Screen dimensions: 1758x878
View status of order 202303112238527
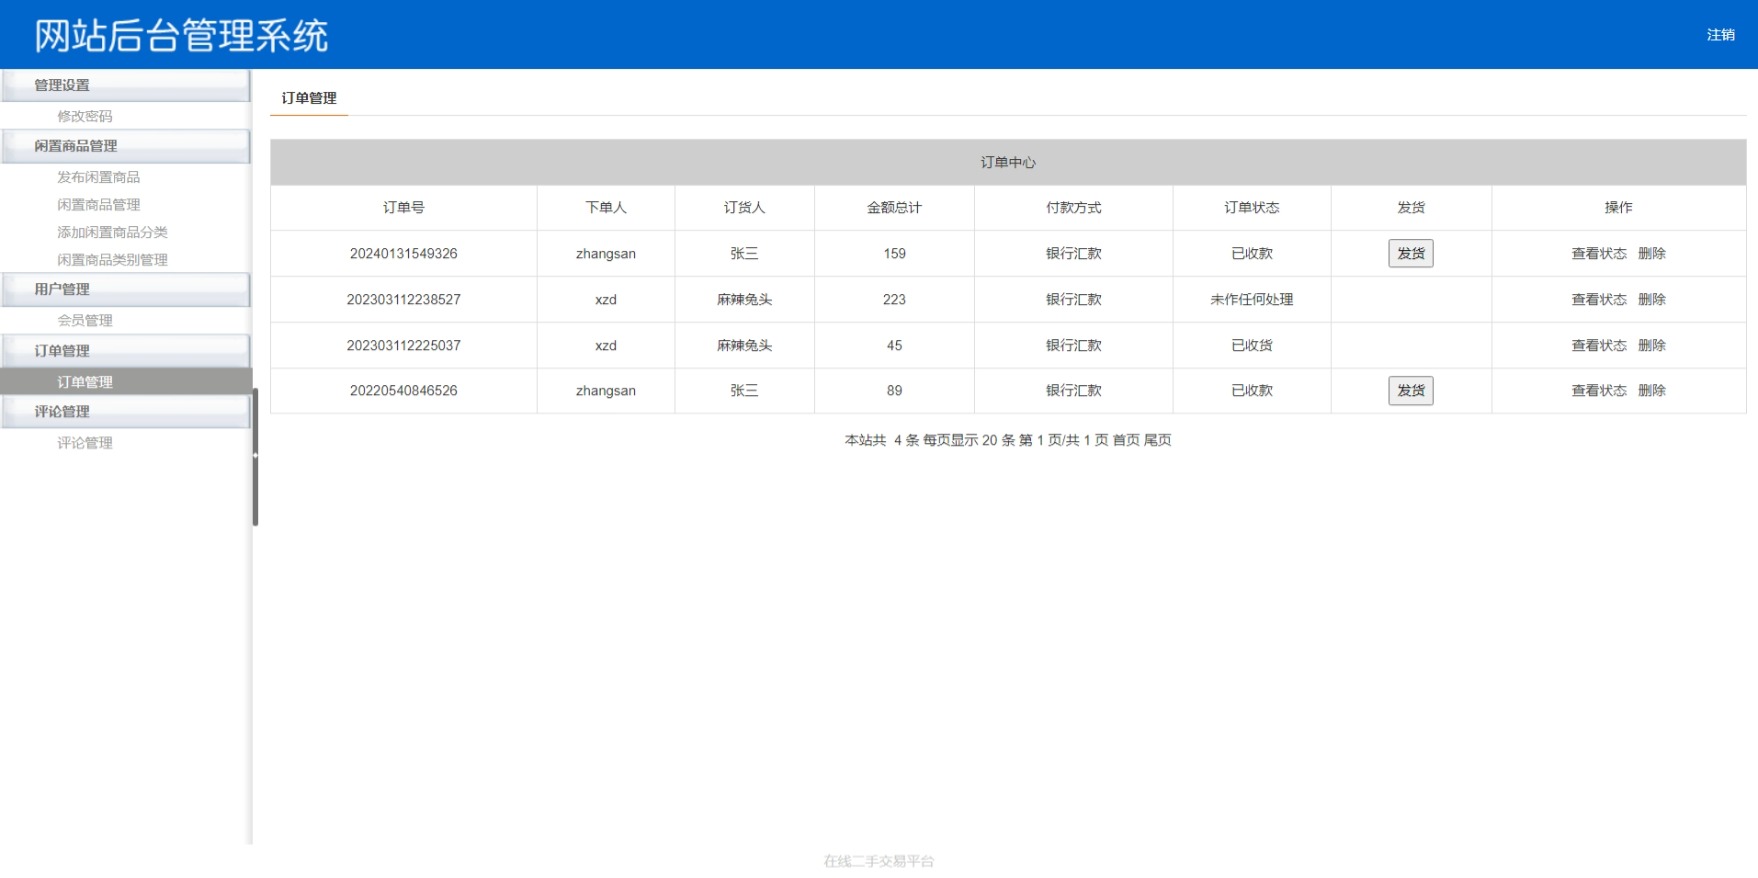[1598, 300]
